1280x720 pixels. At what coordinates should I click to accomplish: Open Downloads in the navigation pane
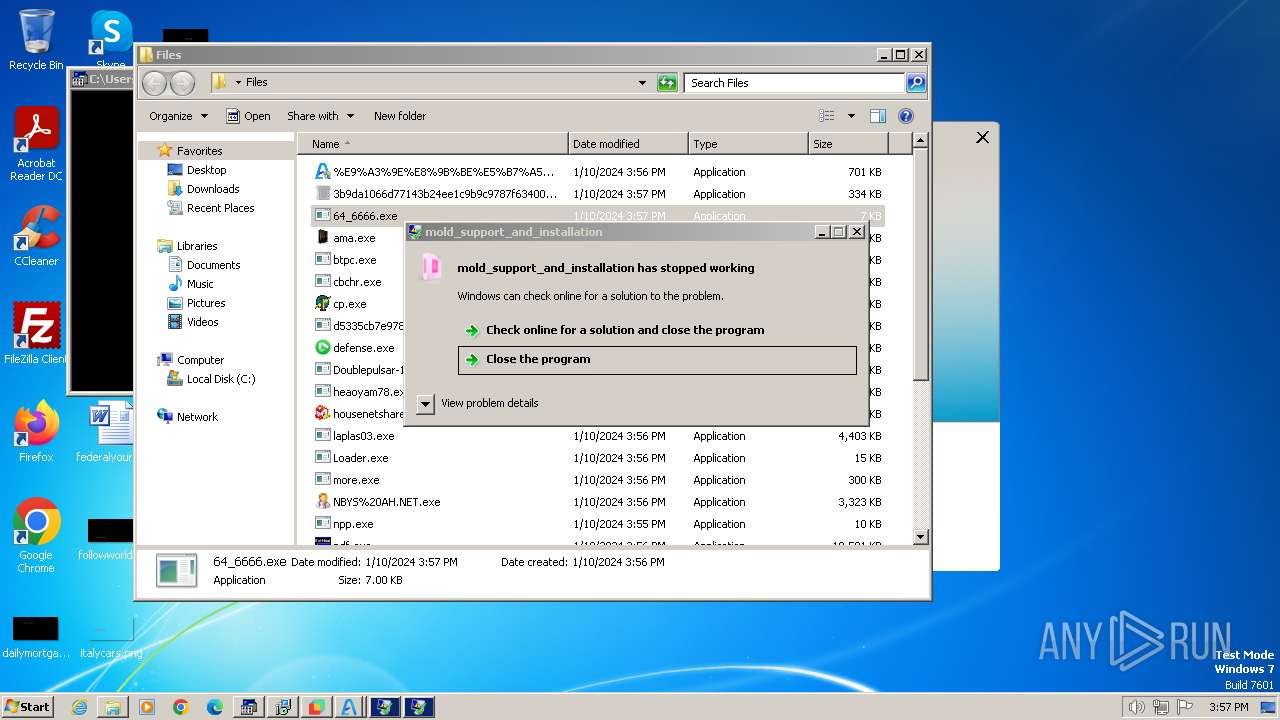[x=213, y=189]
